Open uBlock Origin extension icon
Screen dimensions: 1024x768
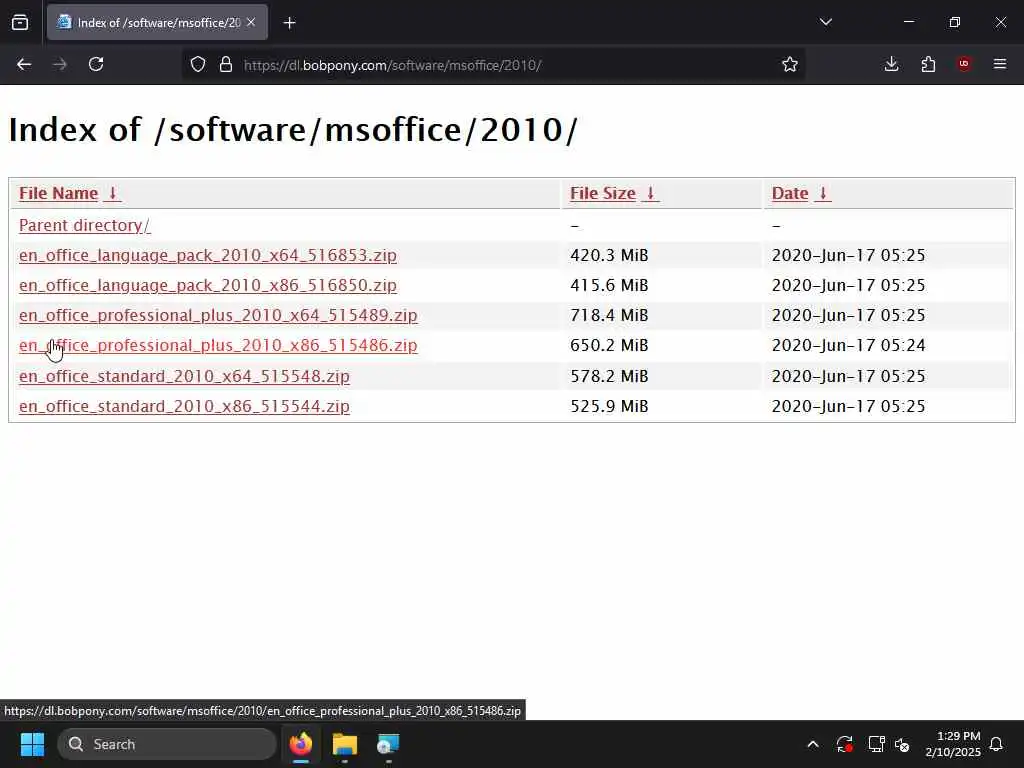(x=964, y=64)
